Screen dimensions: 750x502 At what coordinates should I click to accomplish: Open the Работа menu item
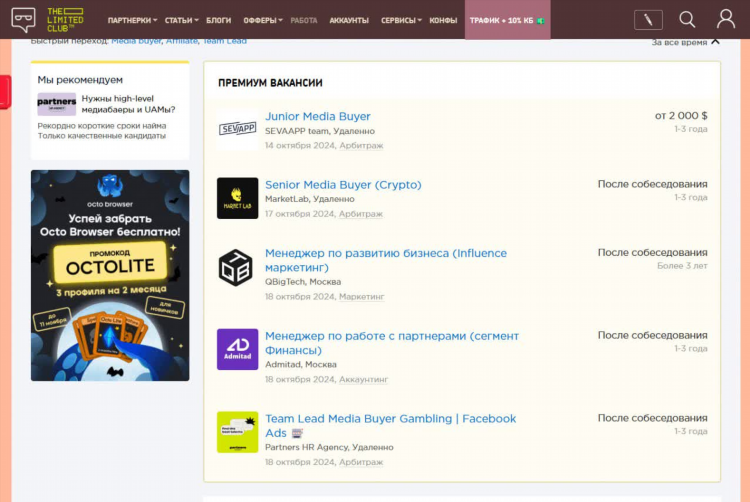pyautogui.click(x=304, y=21)
